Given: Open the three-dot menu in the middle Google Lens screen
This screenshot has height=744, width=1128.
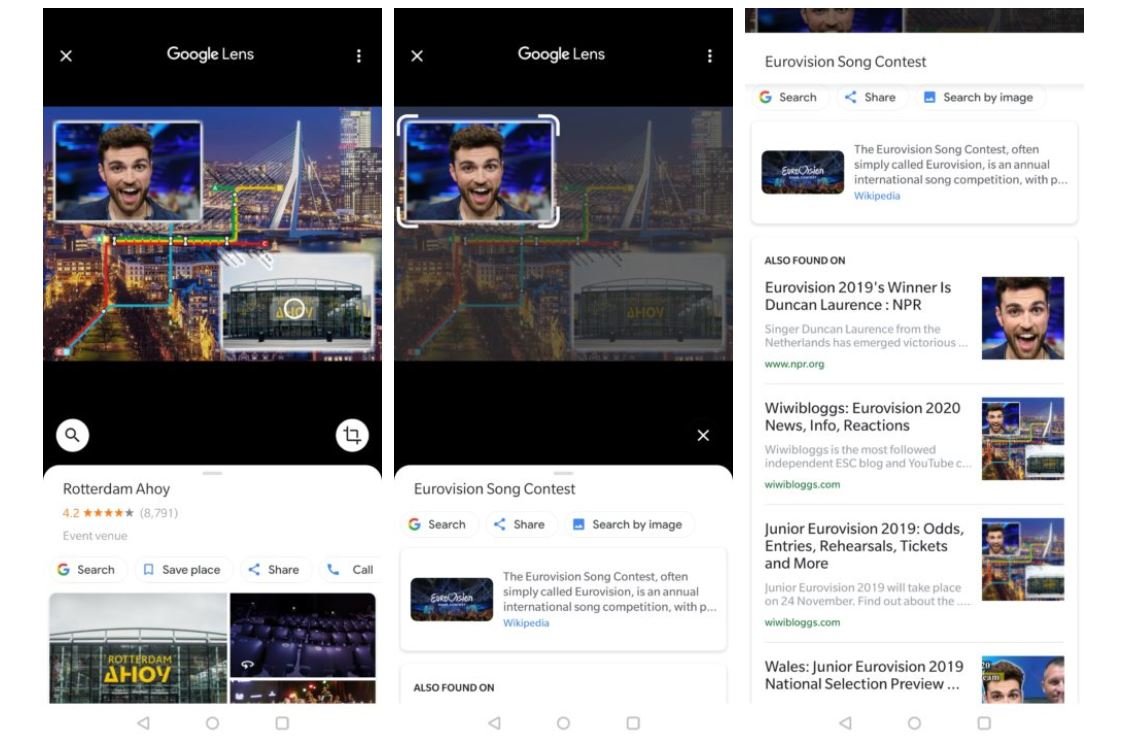Looking at the screenshot, I should coord(710,56).
